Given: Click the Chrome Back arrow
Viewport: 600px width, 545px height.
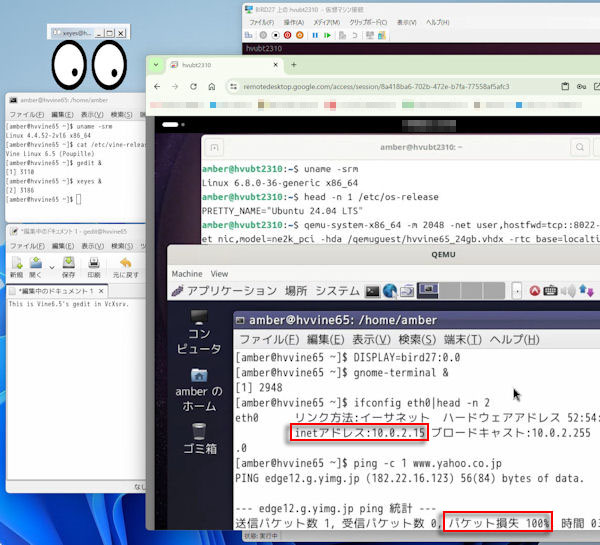Looking at the screenshot, I should [157, 86].
